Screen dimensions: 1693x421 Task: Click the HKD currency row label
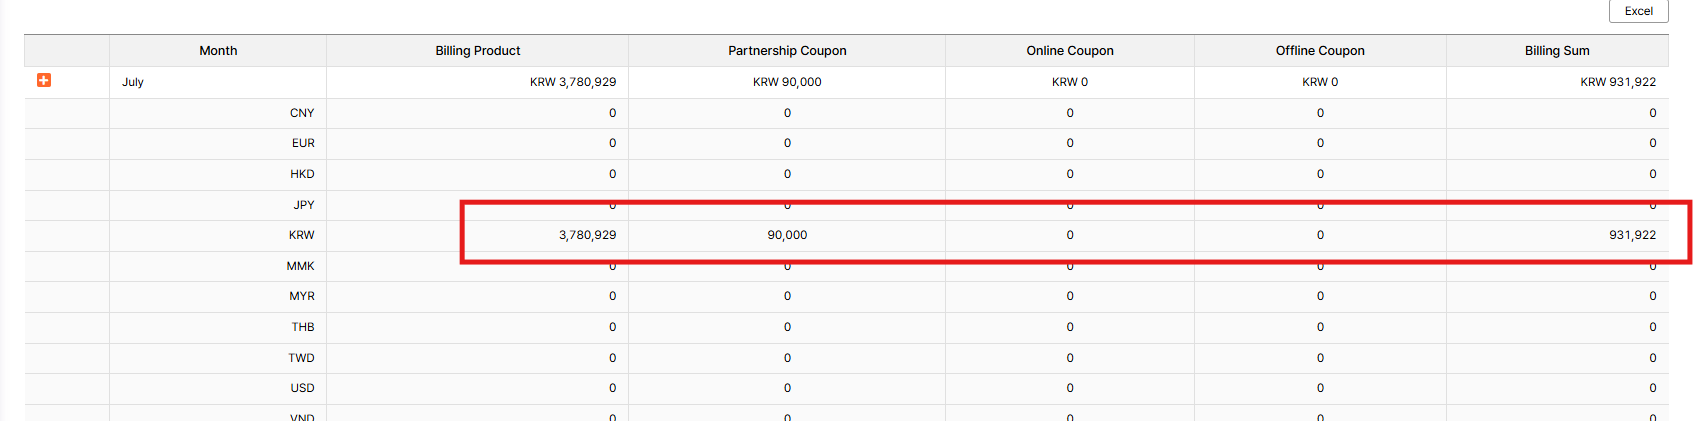click(302, 174)
